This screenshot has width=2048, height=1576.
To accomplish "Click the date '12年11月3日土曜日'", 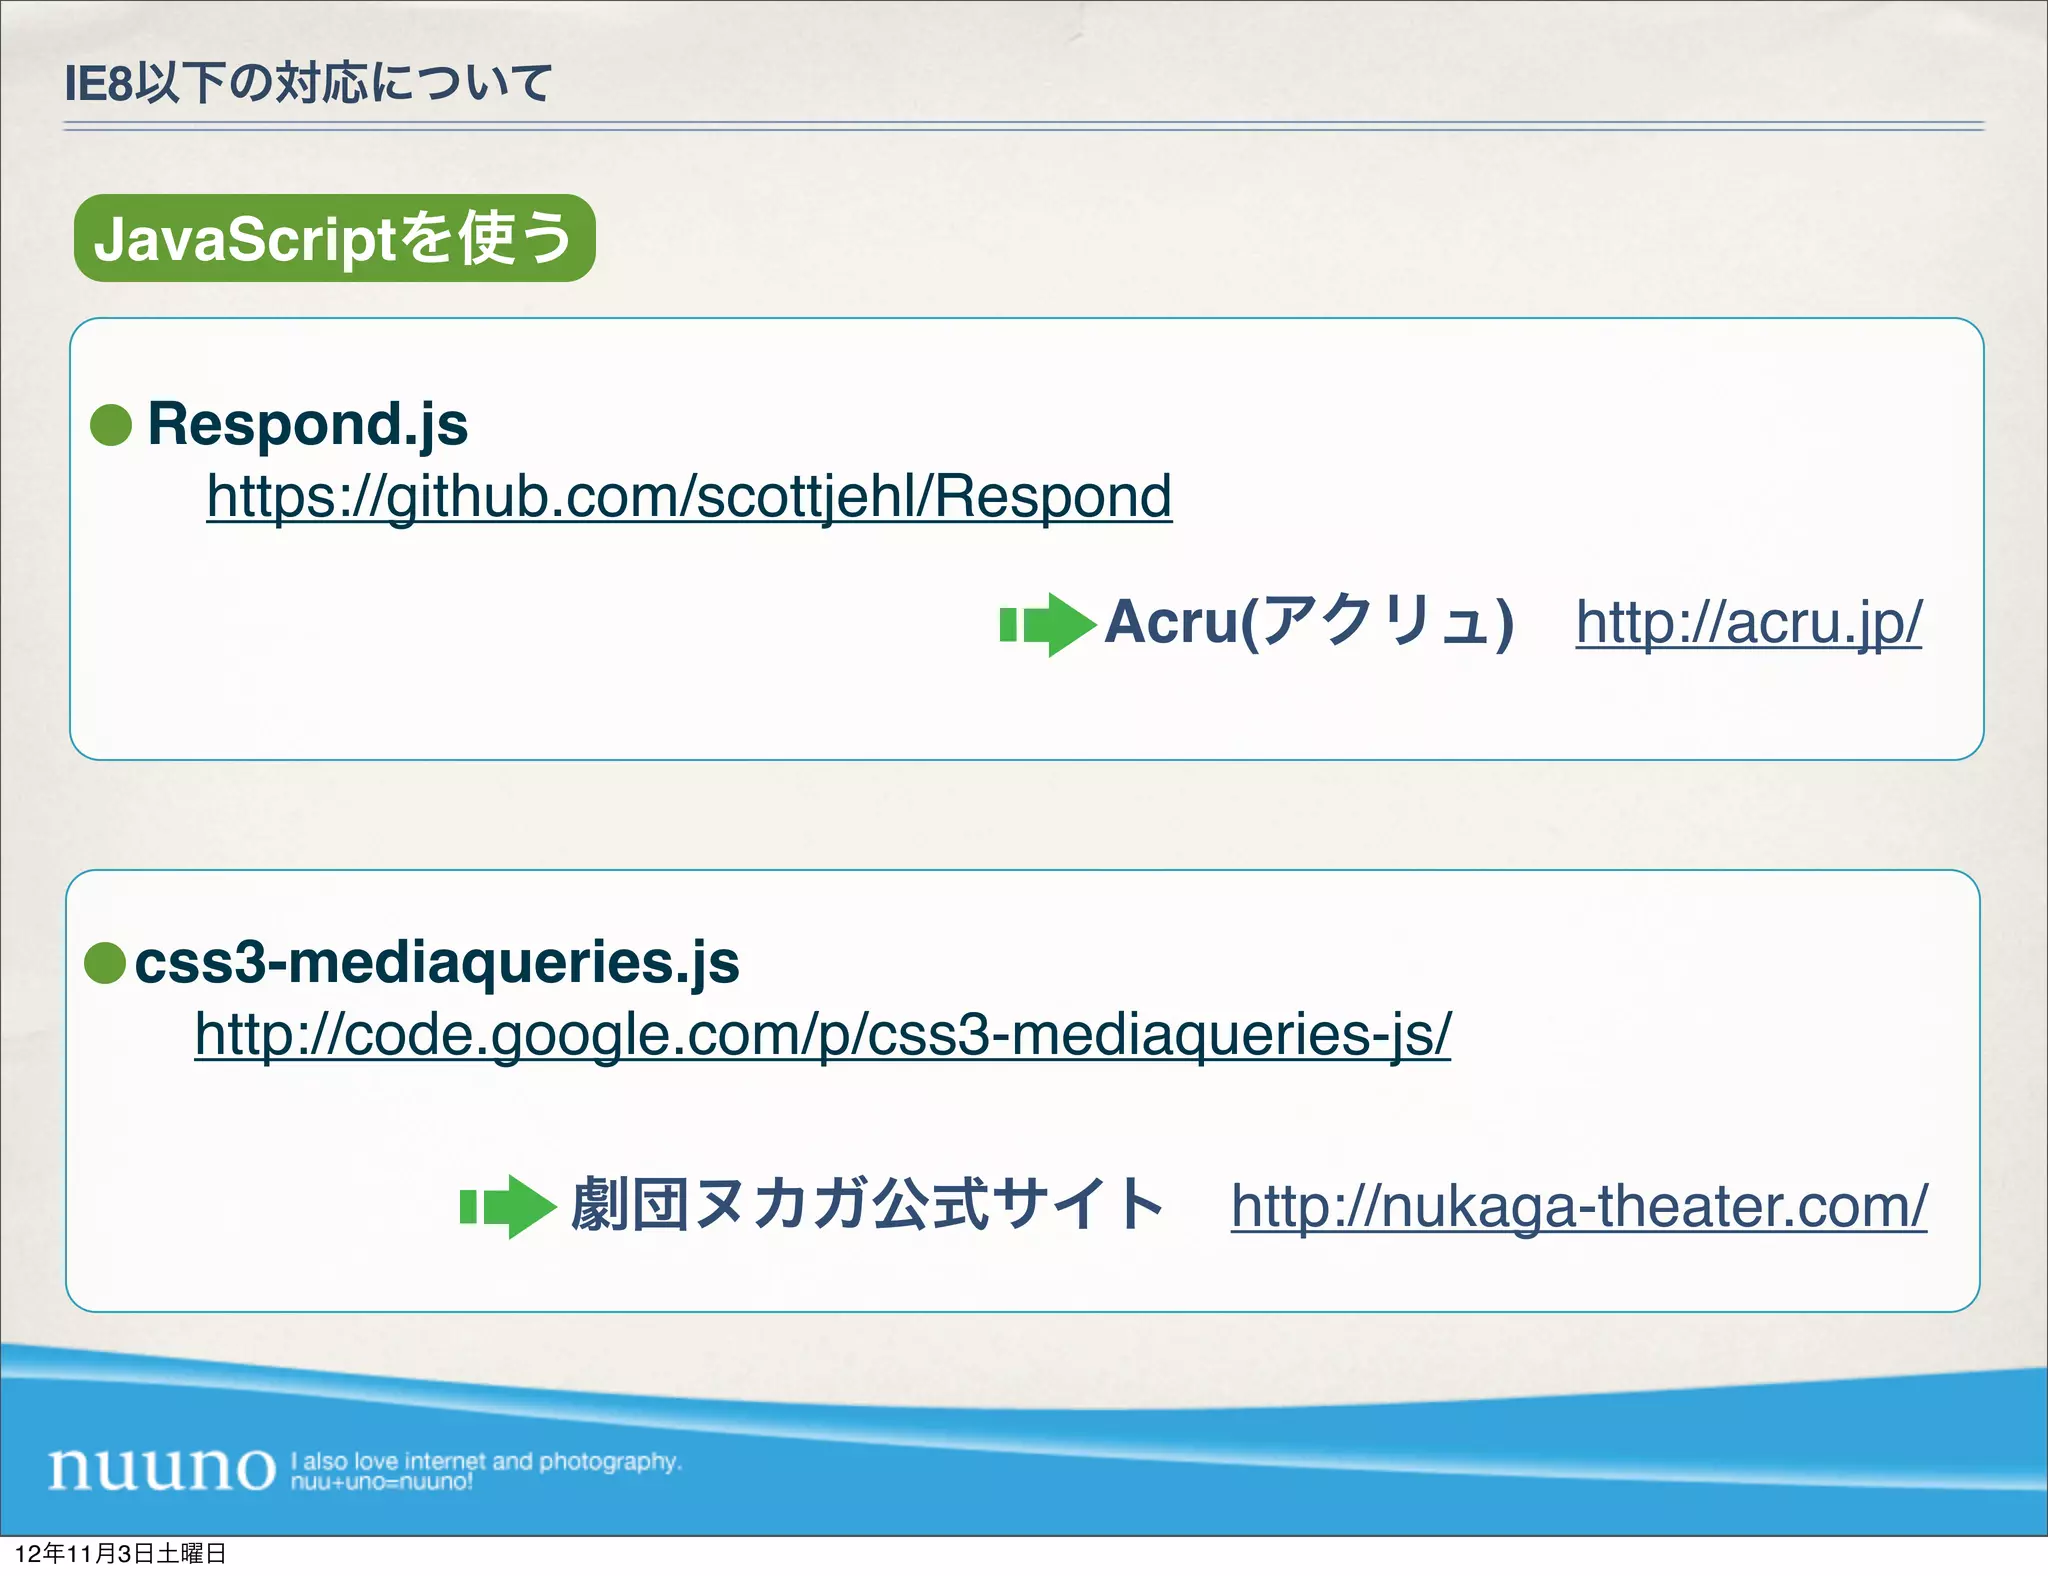I will pyautogui.click(x=121, y=1553).
